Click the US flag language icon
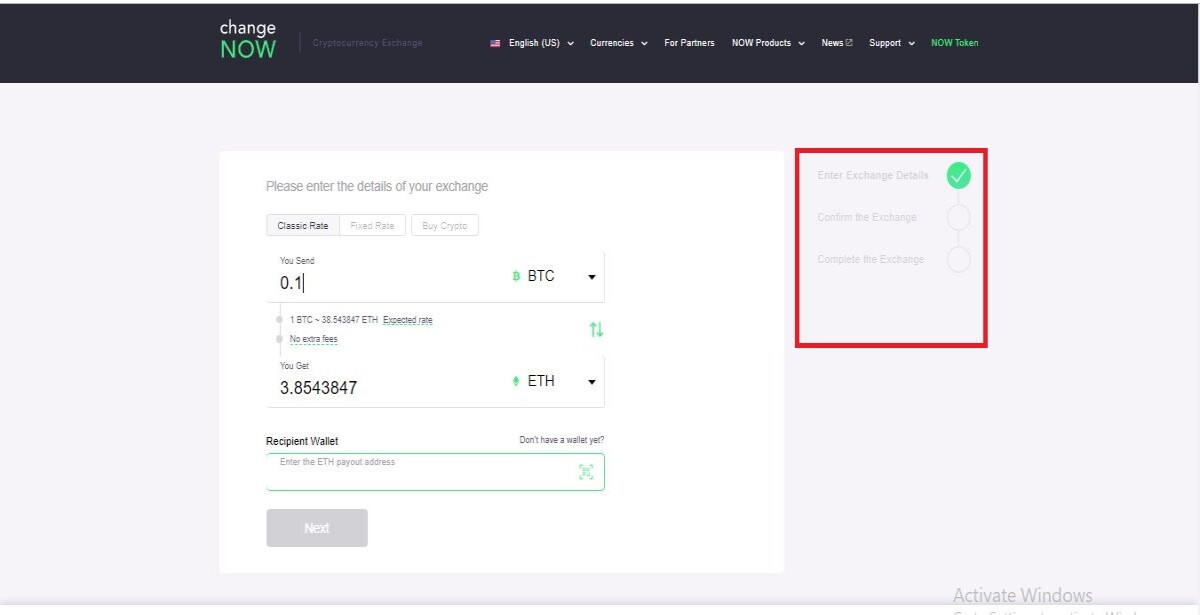Image resolution: width=1200 pixels, height=615 pixels. coord(495,43)
